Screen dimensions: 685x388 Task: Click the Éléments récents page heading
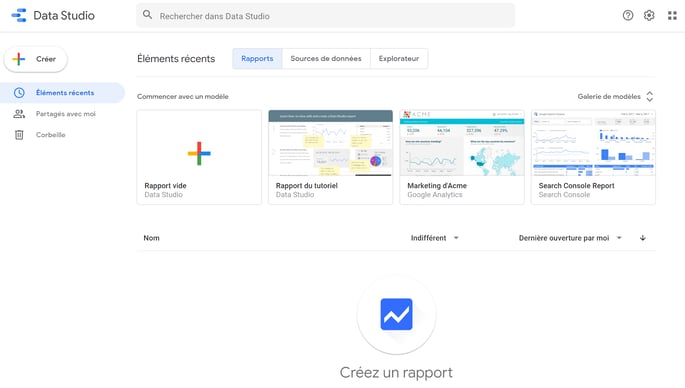(176, 59)
